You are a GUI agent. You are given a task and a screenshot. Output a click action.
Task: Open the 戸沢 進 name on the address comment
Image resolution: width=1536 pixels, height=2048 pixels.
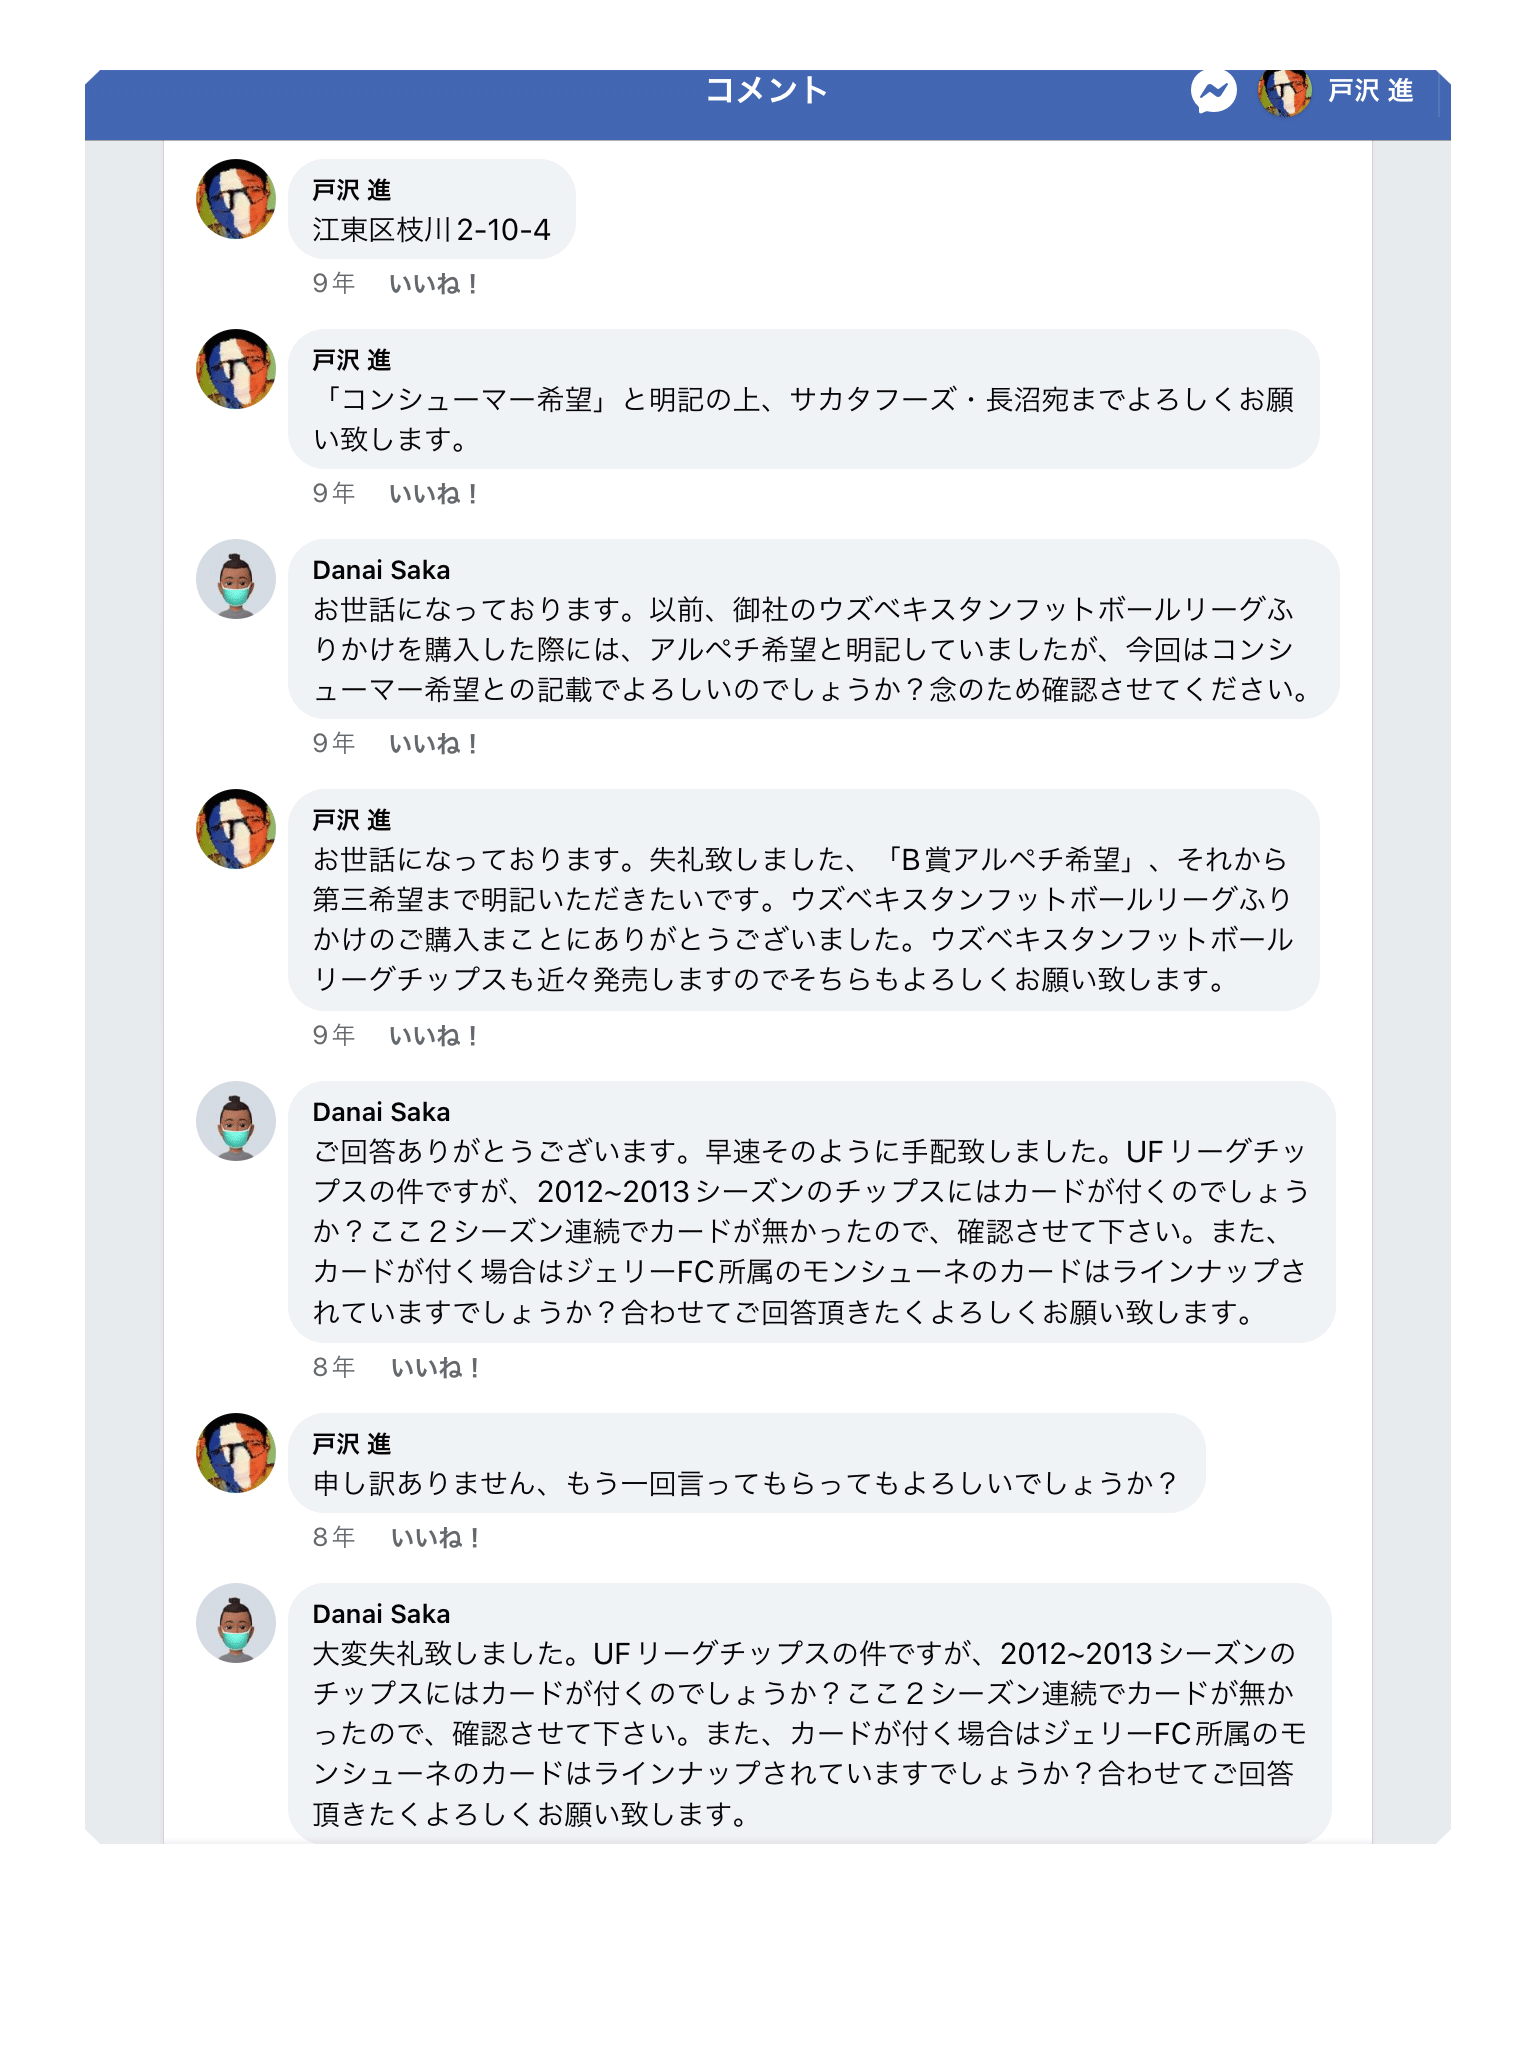pos(351,190)
